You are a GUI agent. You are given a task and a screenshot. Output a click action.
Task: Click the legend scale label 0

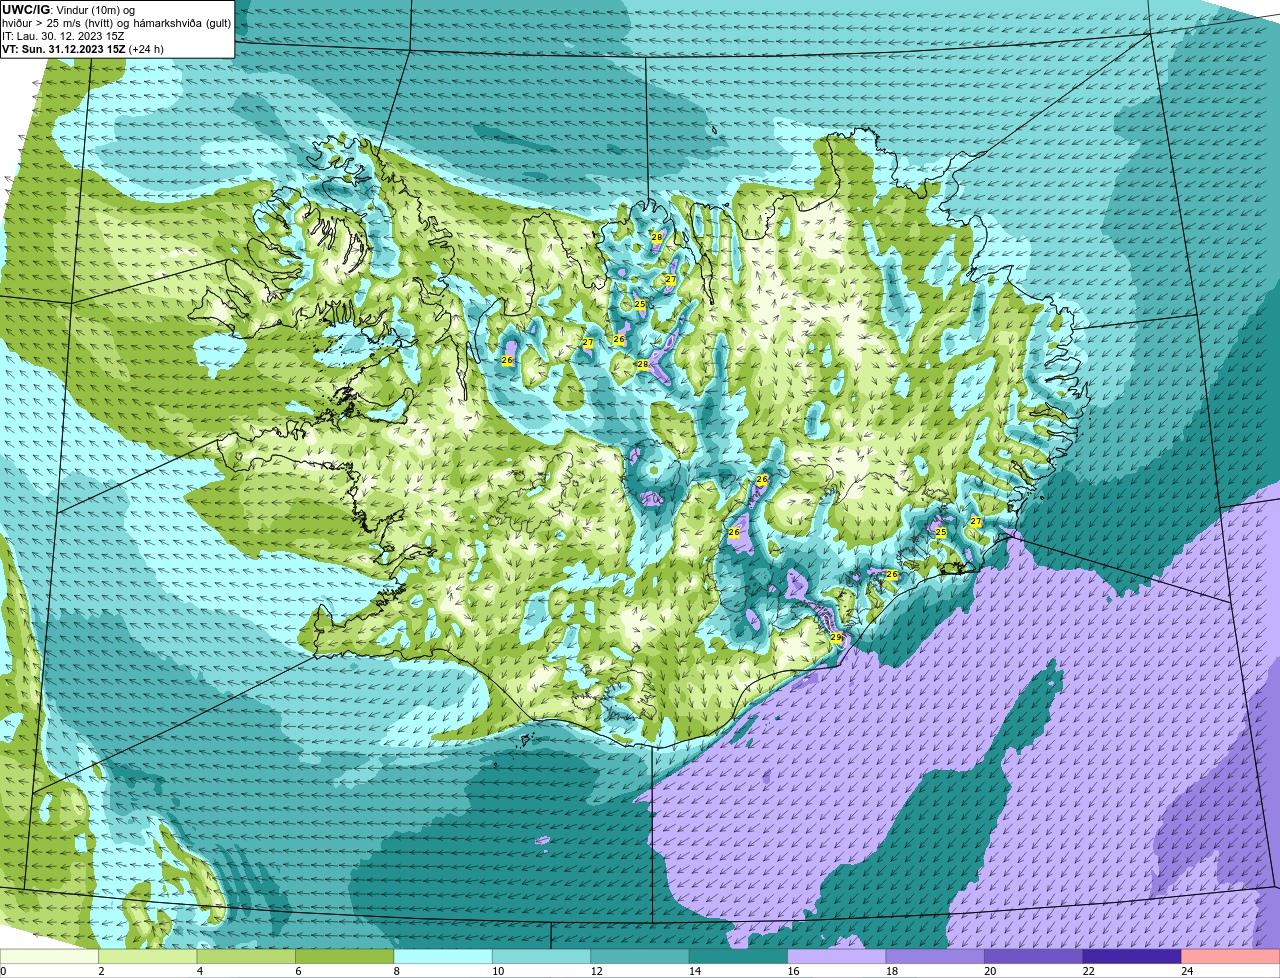pos(3,971)
